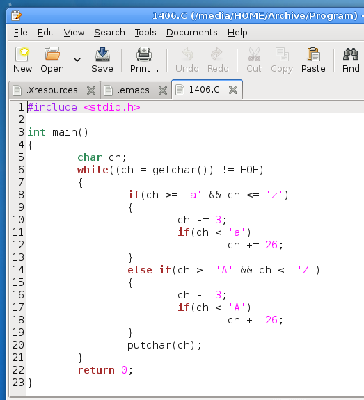Viewport: 364px width, 400px height.
Task: Click the .Xresources tab document icon
Action: point(17,90)
